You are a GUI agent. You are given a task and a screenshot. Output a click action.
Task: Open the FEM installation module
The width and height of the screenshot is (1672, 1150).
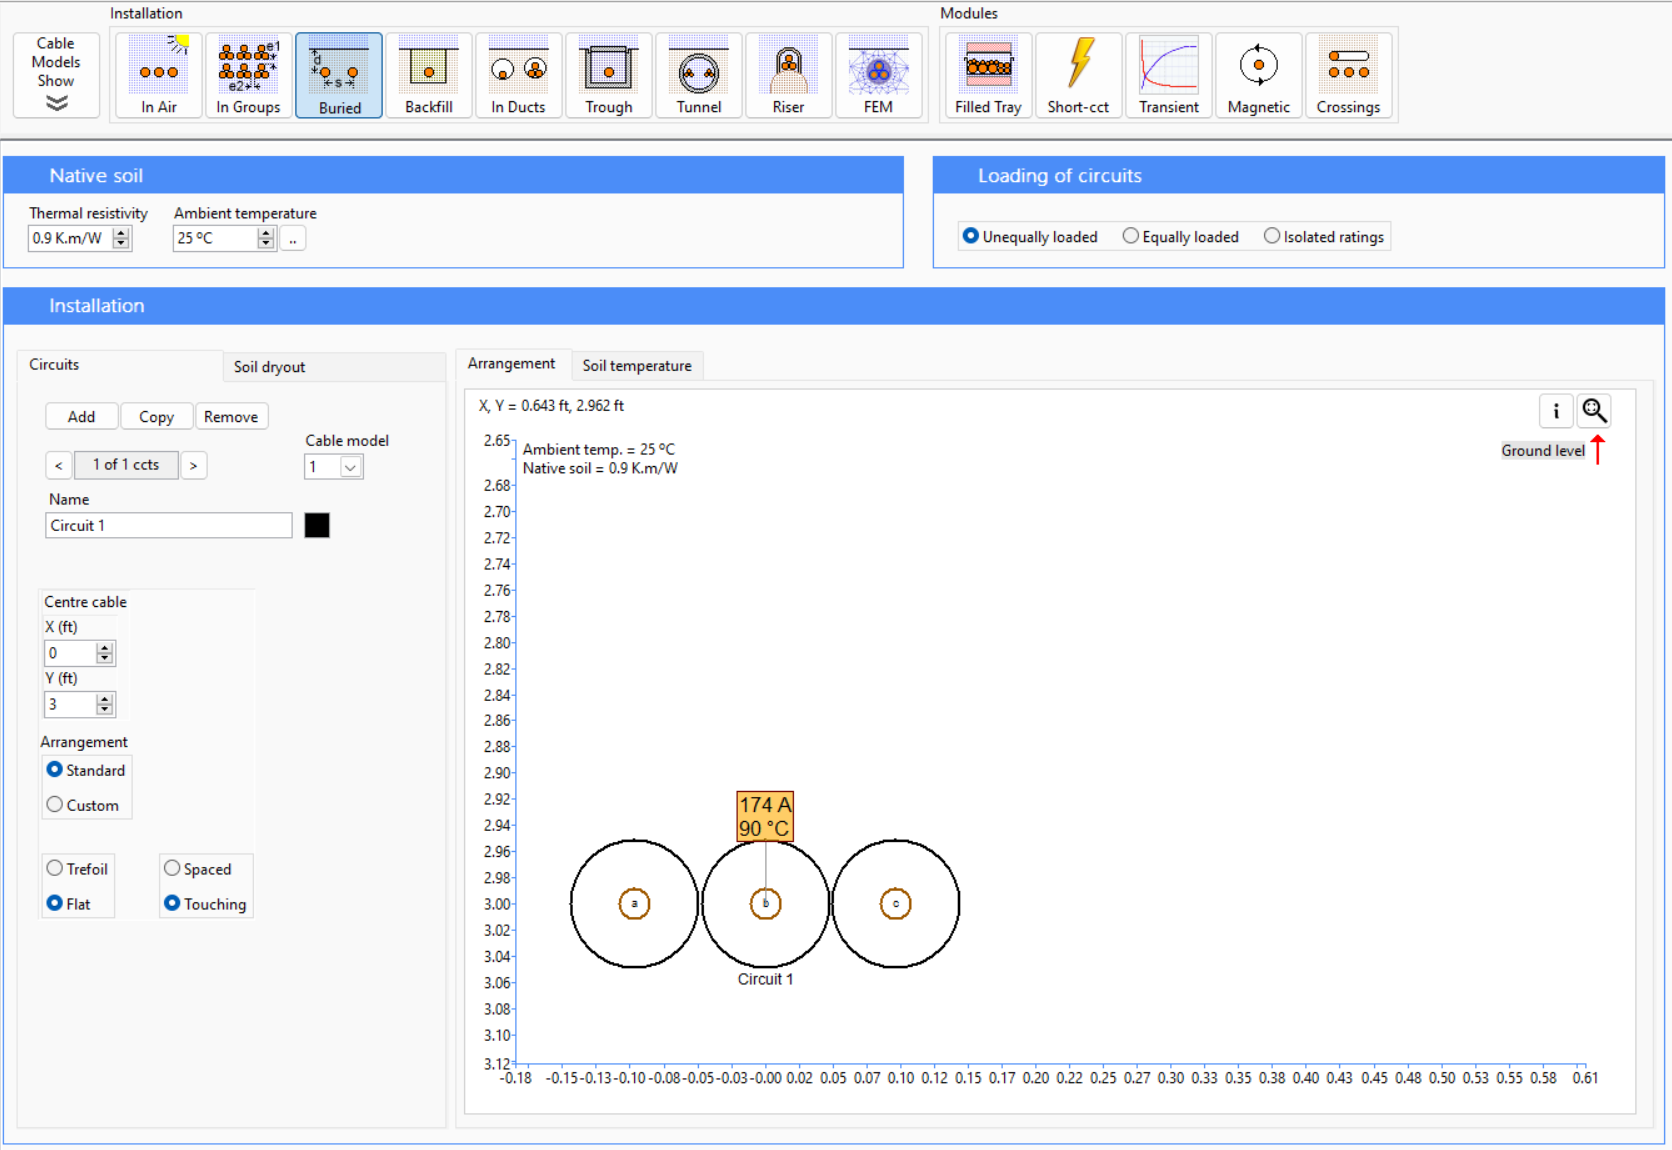coord(878,76)
